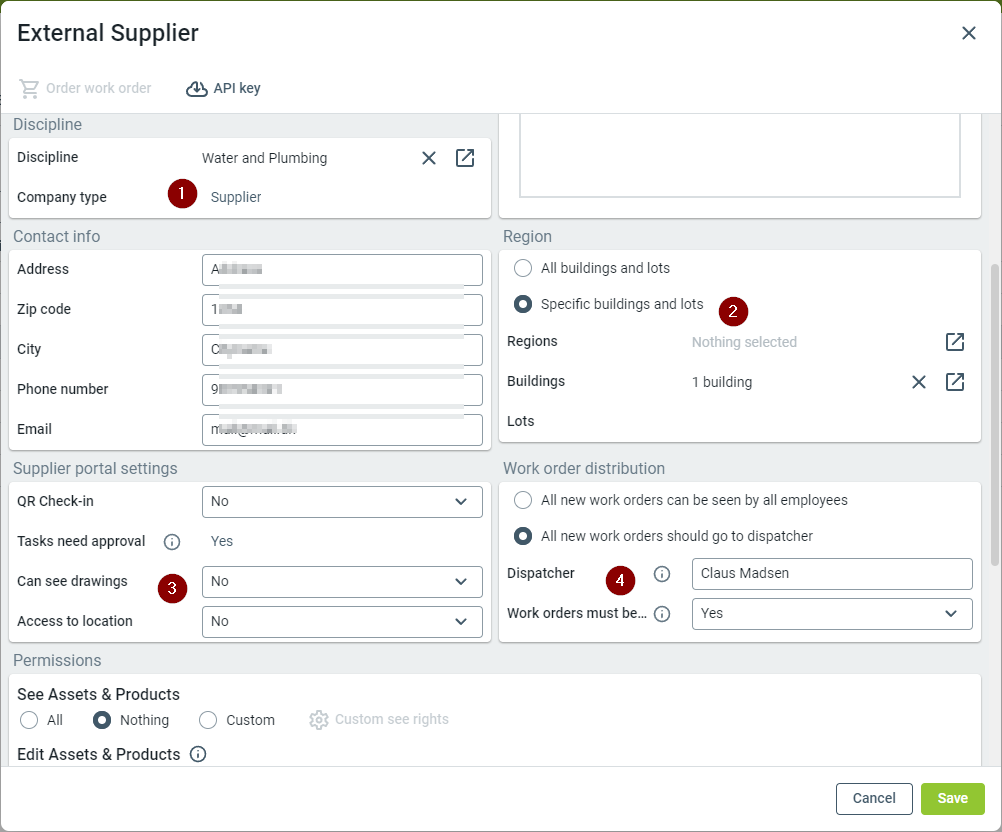Click the Cancel button

coord(874,798)
